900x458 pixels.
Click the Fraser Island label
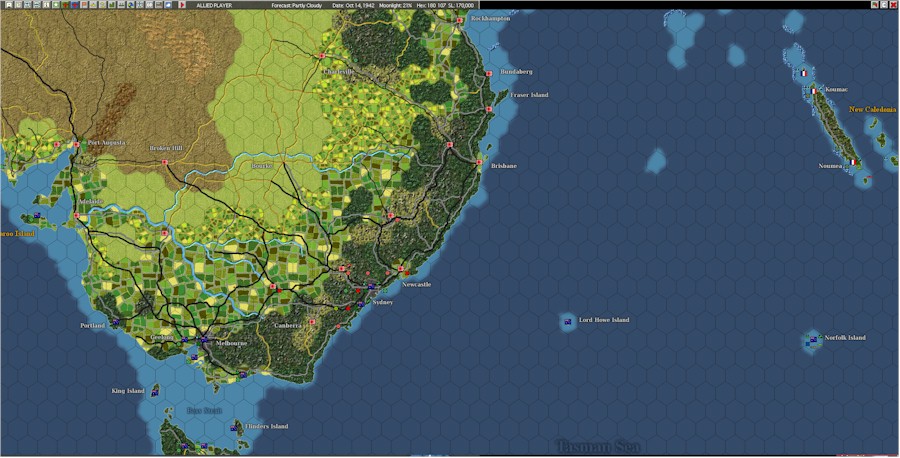point(529,95)
